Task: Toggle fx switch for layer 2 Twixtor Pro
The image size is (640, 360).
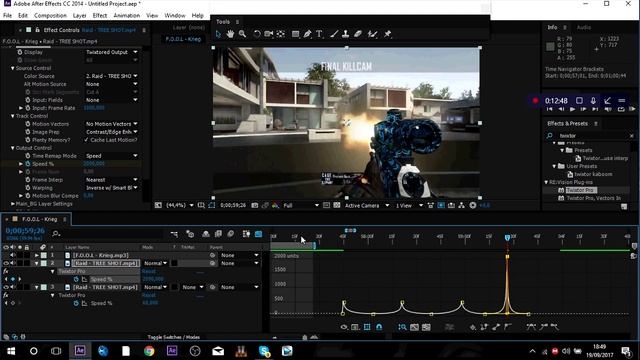Action: pos(6,271)
